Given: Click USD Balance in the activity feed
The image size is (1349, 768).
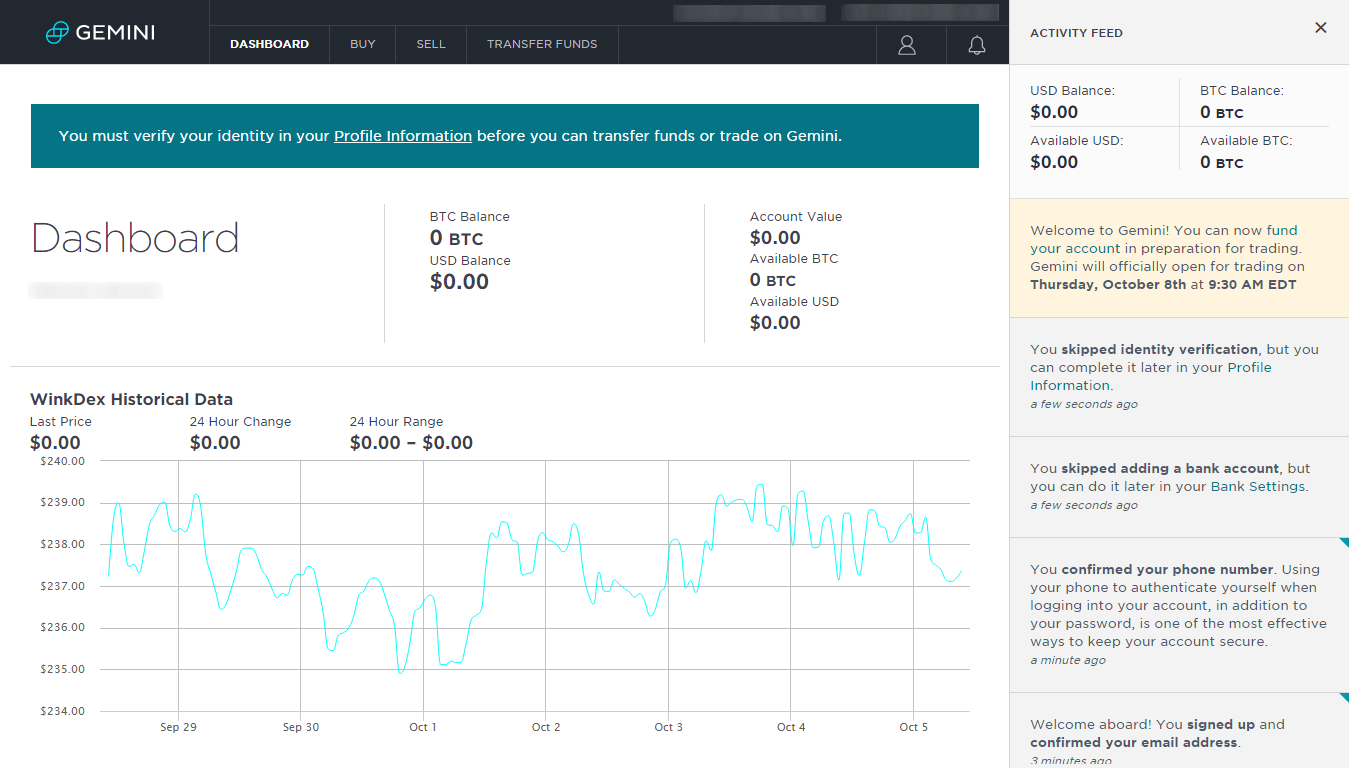Looking at the screenshot, I should click(x=1072, y=90).
